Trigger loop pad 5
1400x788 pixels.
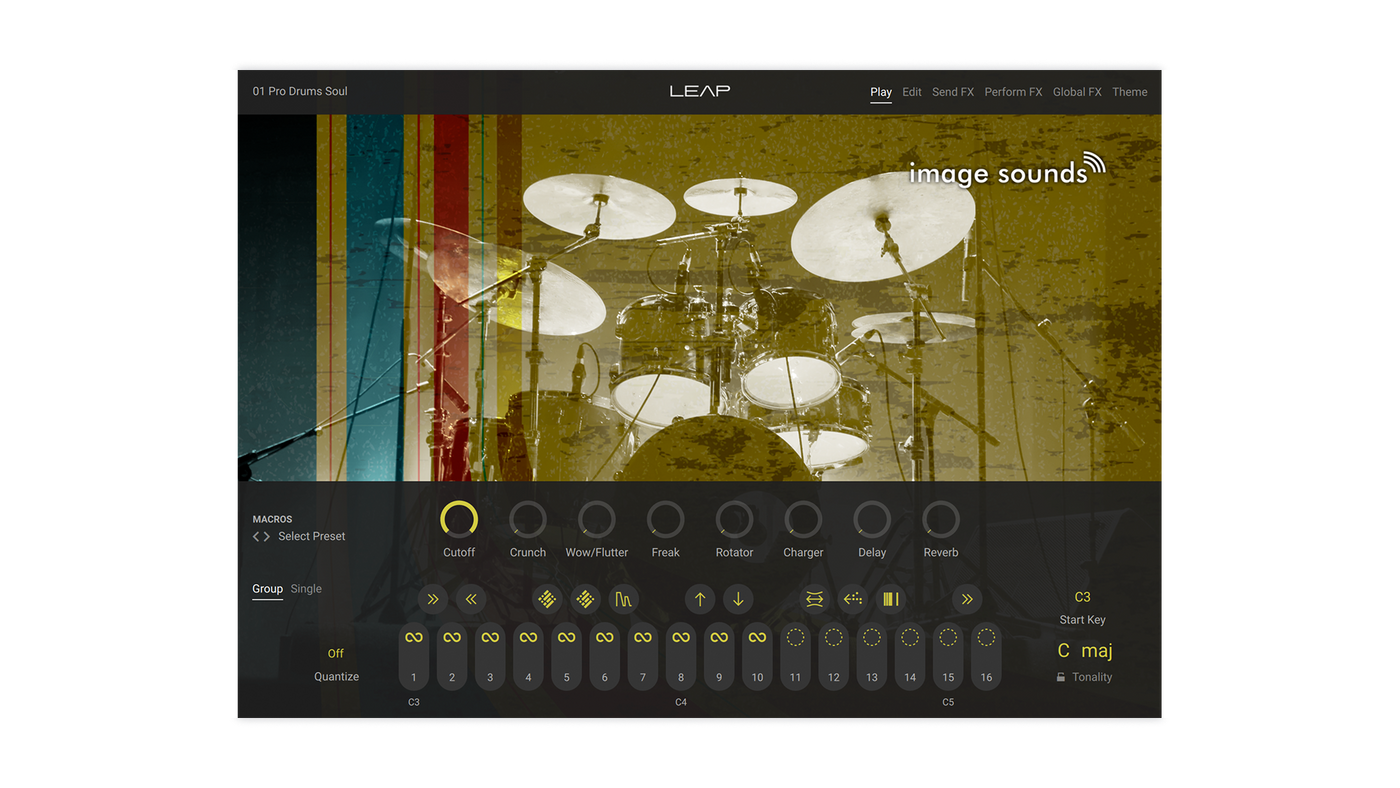pos(566,656)
